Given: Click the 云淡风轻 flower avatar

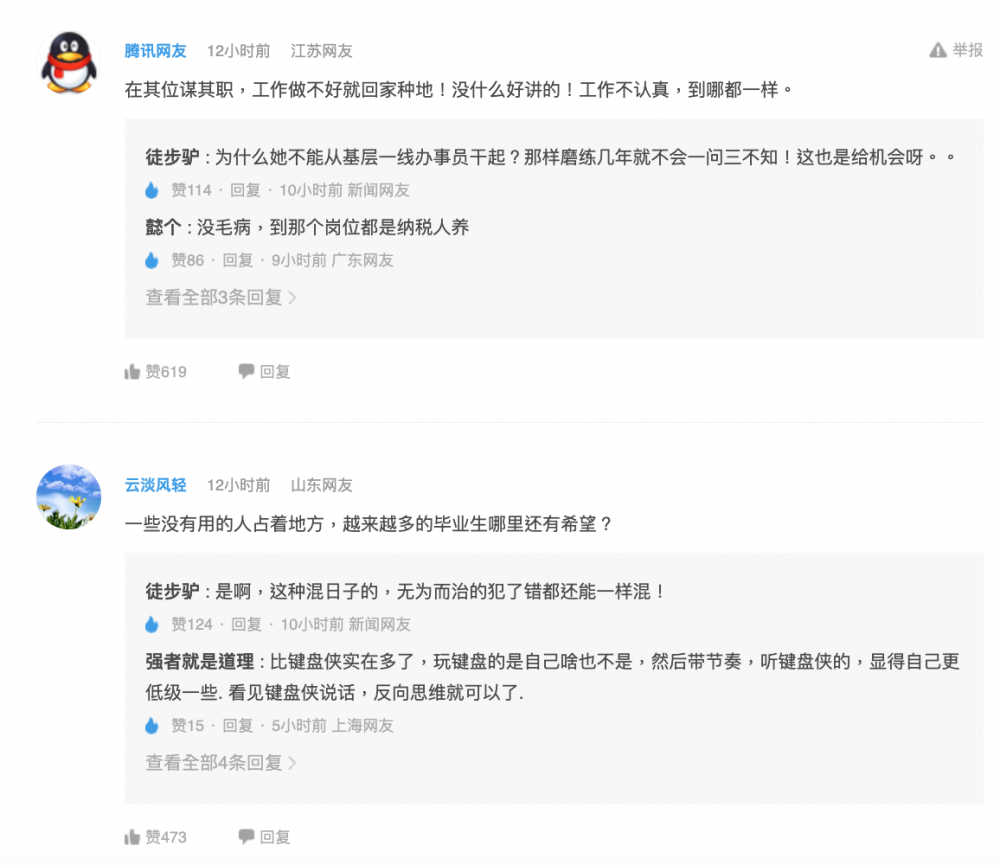Looking at the screenshot, I should point(69,496).
